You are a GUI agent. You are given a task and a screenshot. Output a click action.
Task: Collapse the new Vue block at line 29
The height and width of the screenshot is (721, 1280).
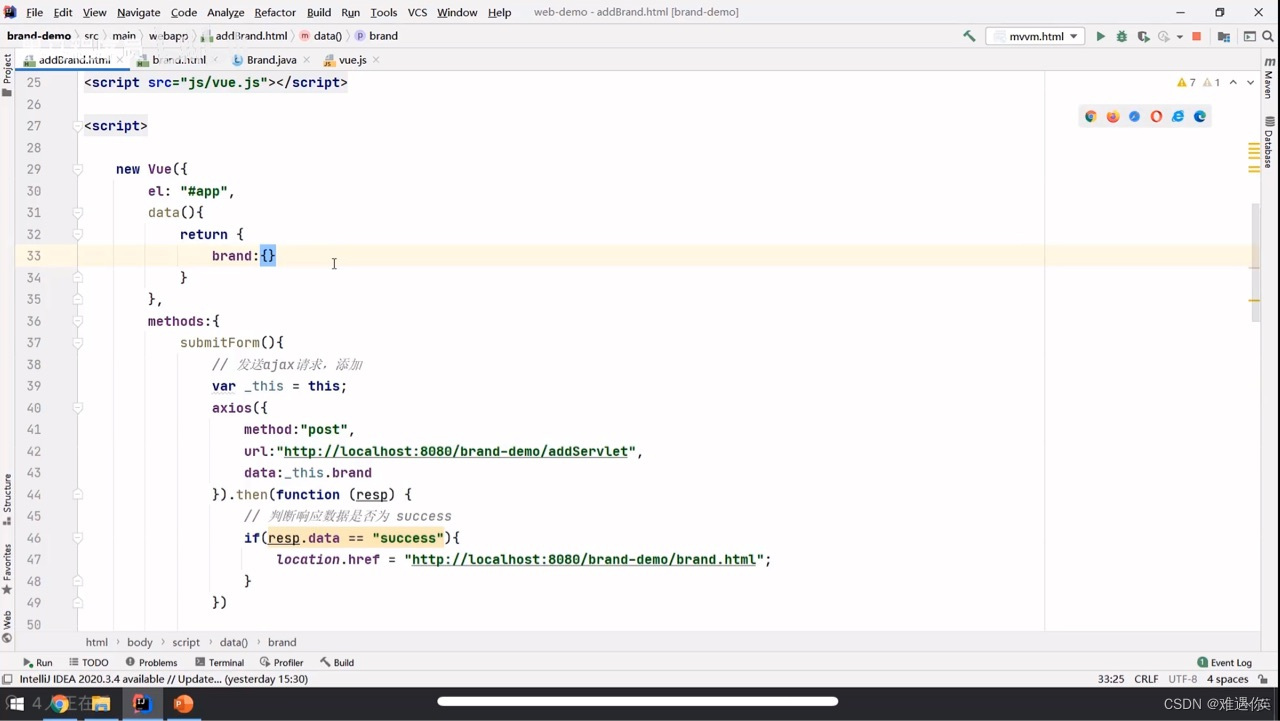[x=77, y=169]
